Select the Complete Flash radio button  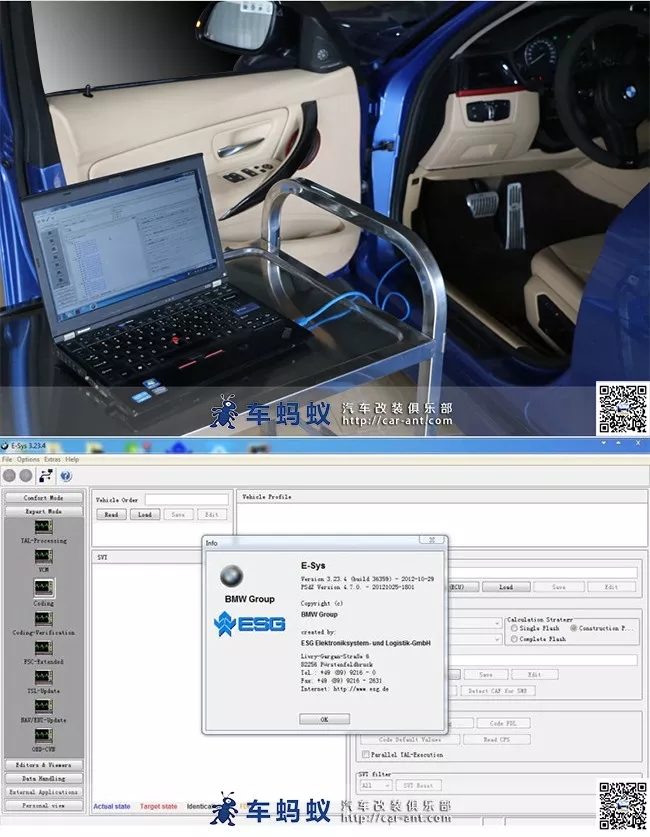(x=514, y=639)
